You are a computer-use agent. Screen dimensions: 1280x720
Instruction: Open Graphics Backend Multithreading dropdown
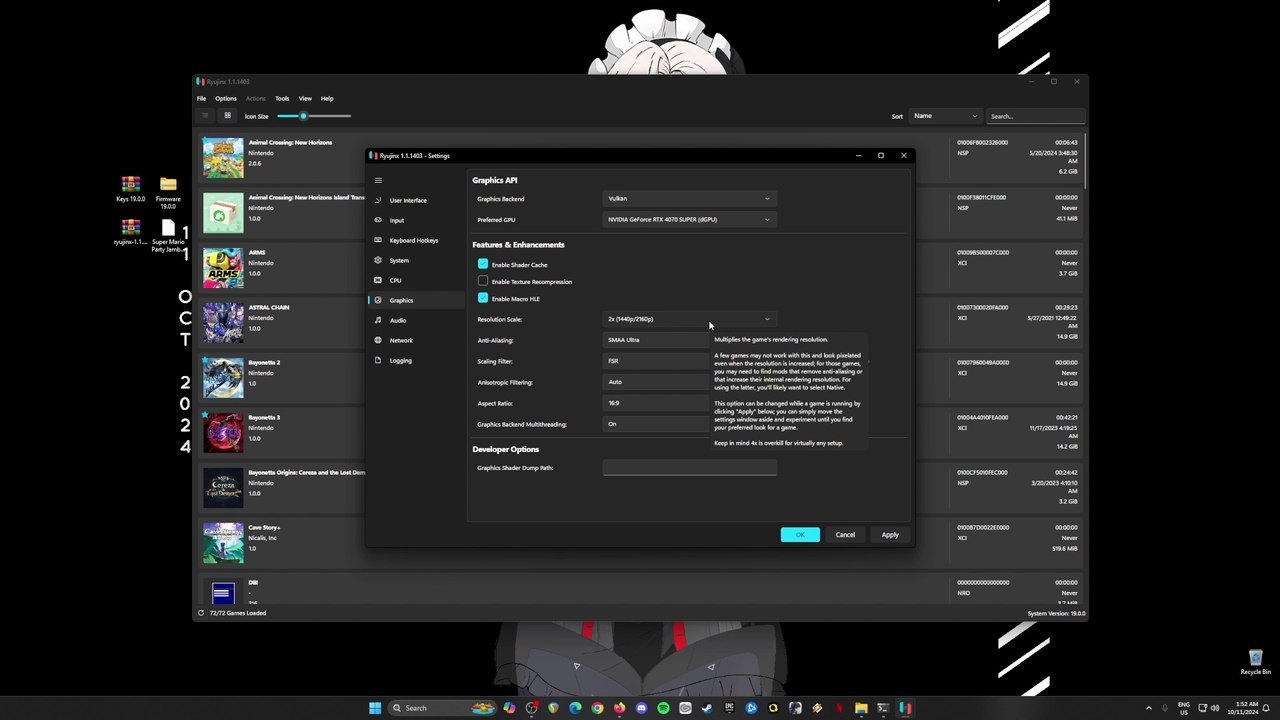pyautogui.click(x=656, y=424)
